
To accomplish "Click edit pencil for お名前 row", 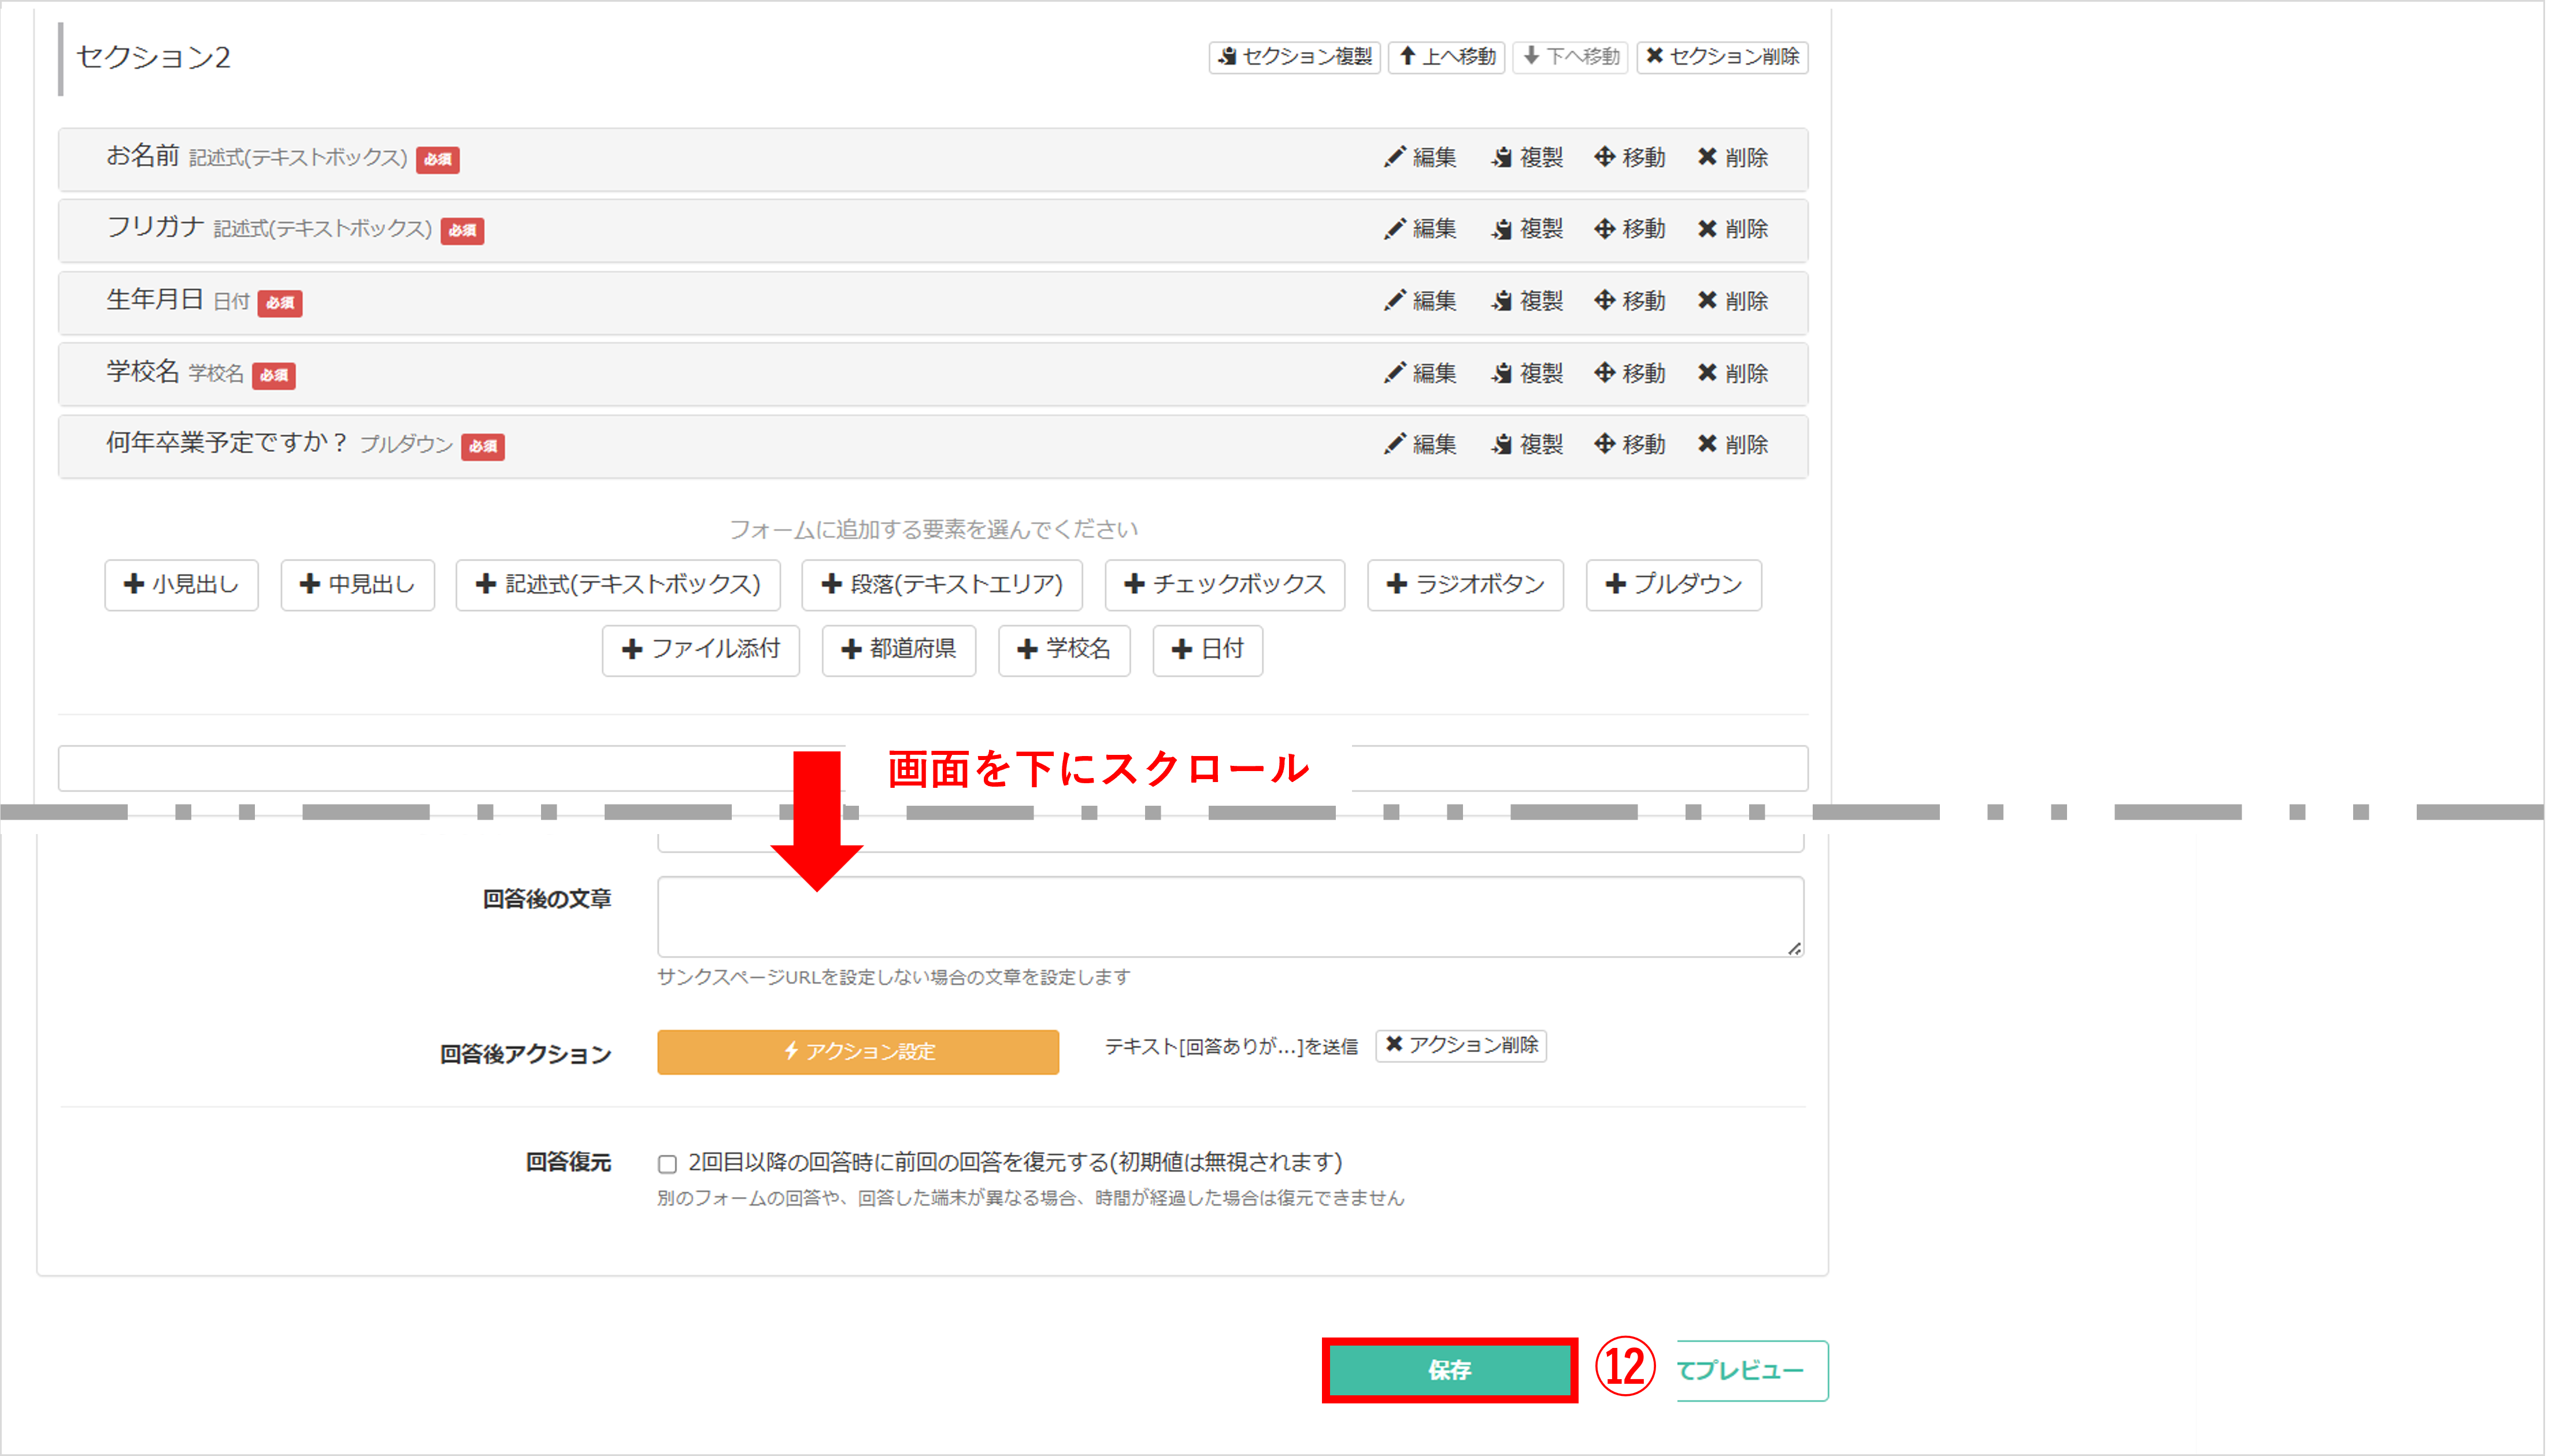I will tap(1420, 157).
